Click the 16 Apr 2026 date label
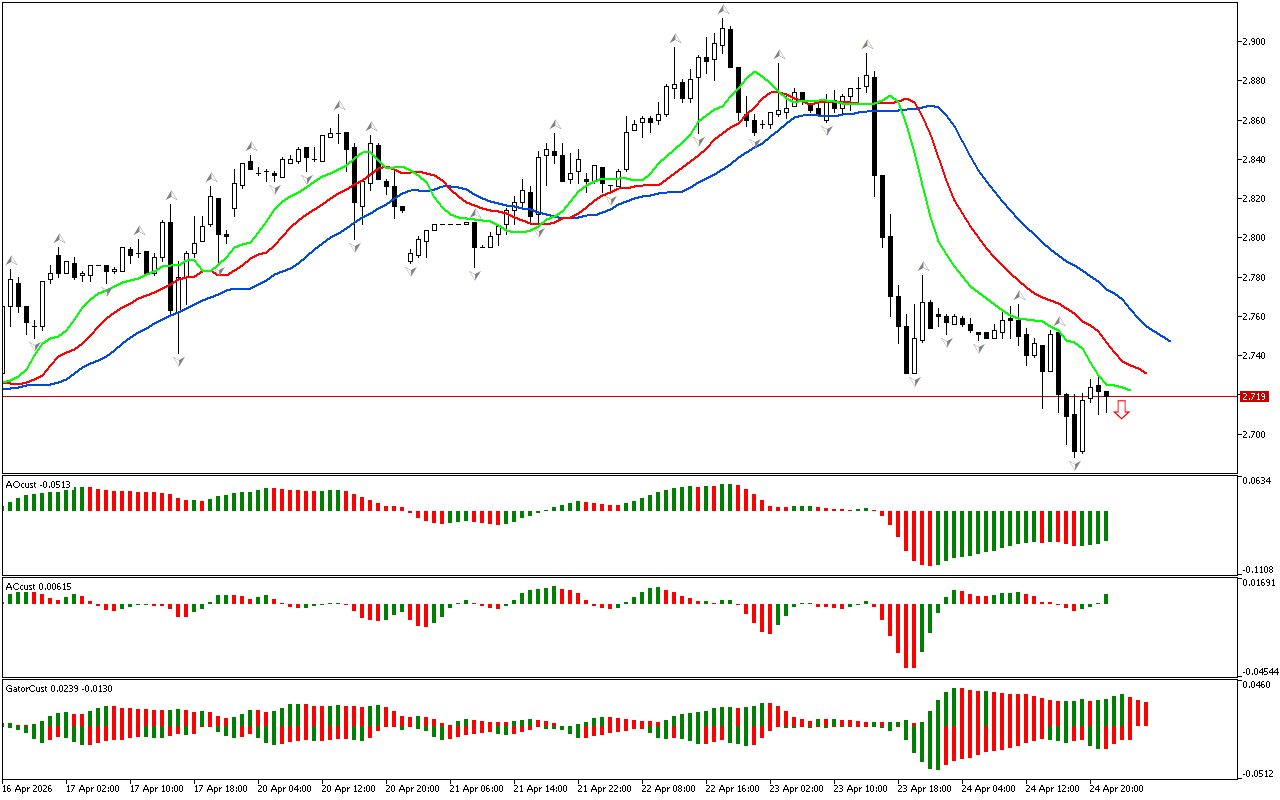This screenshot has width=1280, height=800. click(30, 788)
